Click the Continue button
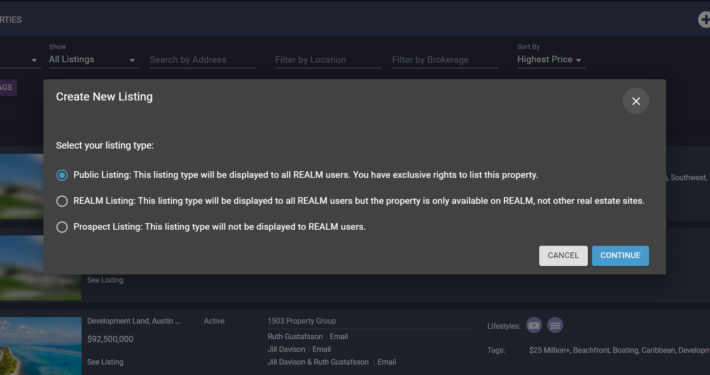The height and width of the screenshot is (375, 710). [x=620, y=255]
